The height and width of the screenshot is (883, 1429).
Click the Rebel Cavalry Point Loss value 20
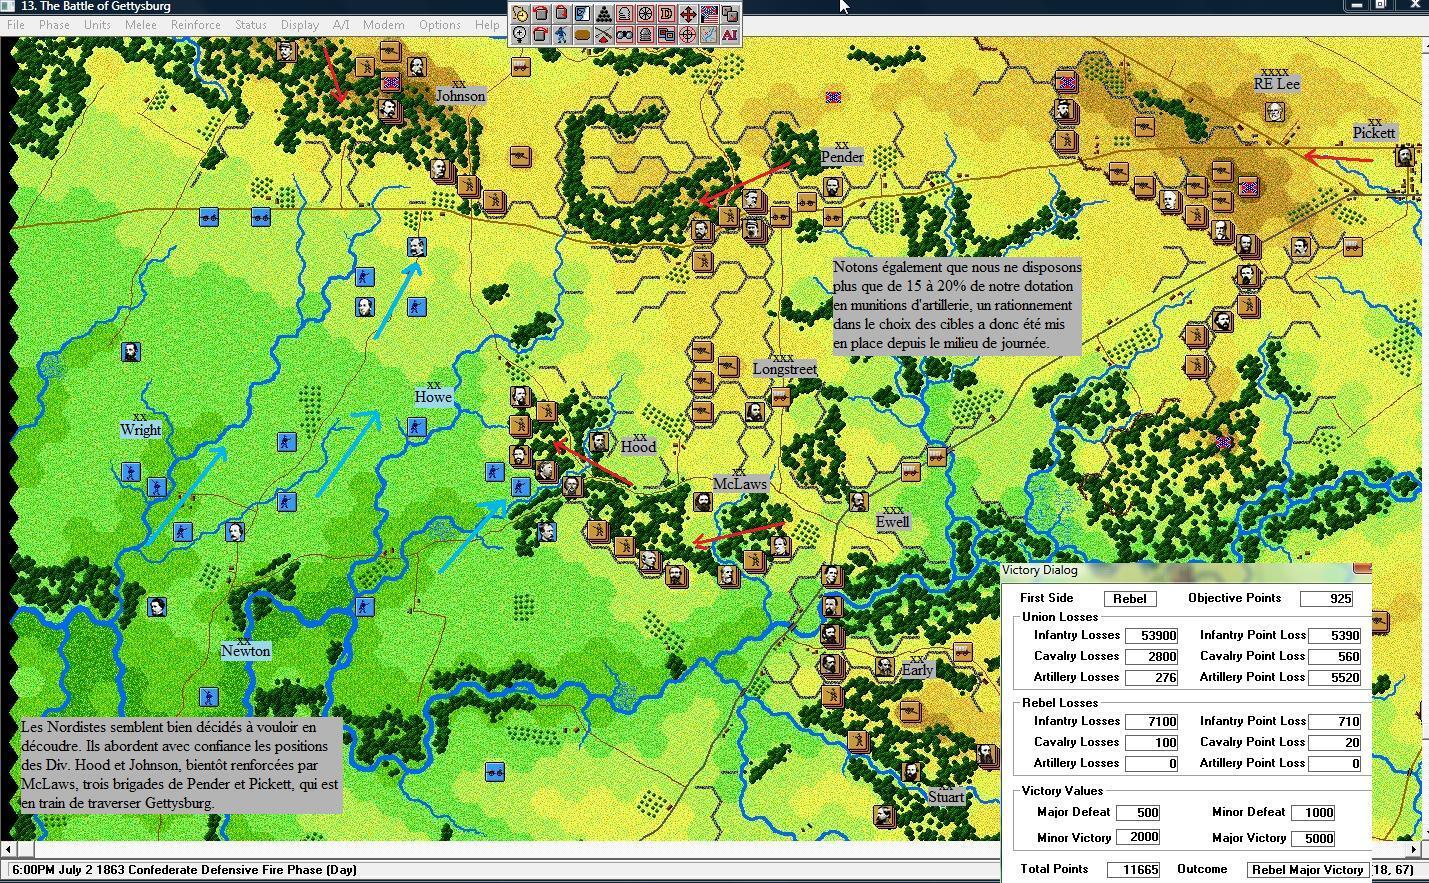1335,743
